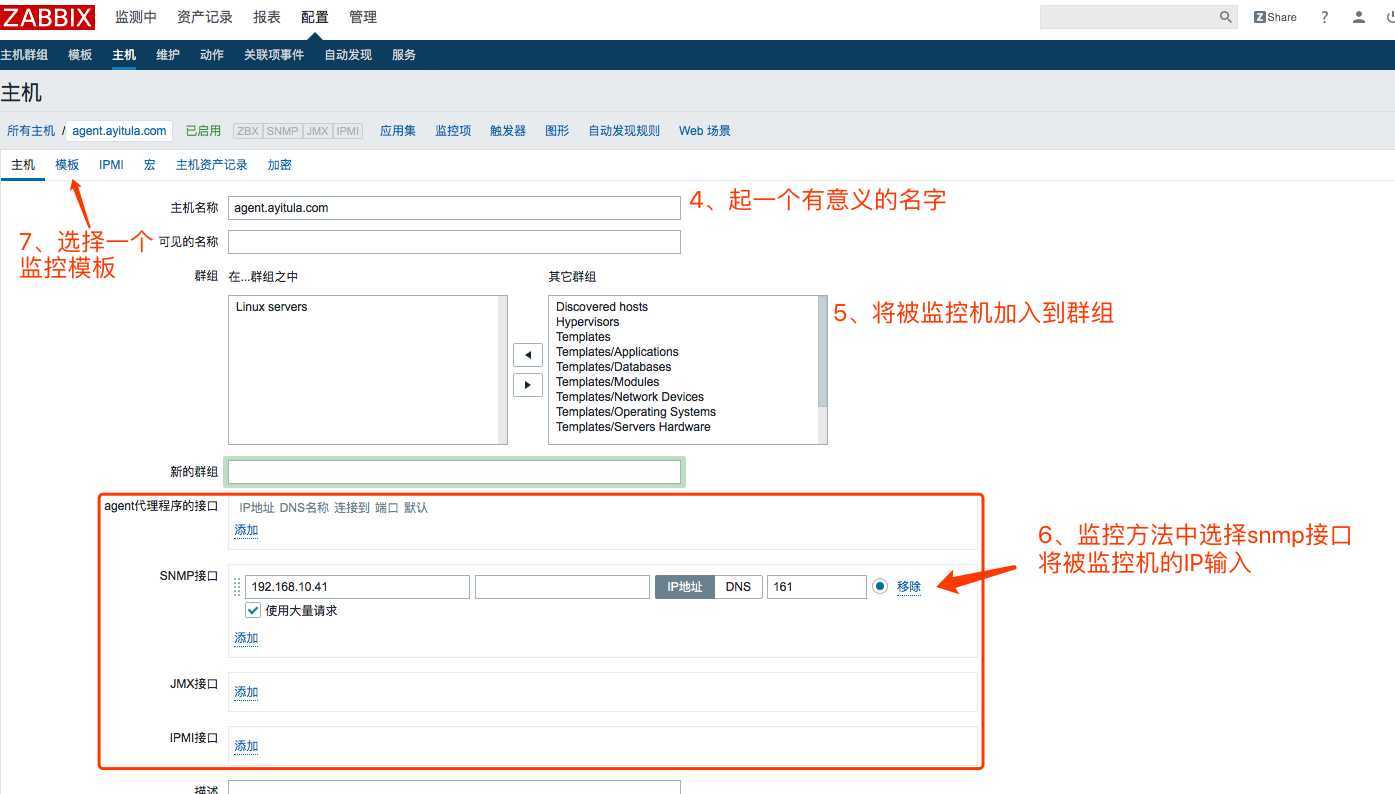Click the SNMP DNS name field
Image resolution: width=1395 pixels, height=794 pixels.
click(562, 587)
